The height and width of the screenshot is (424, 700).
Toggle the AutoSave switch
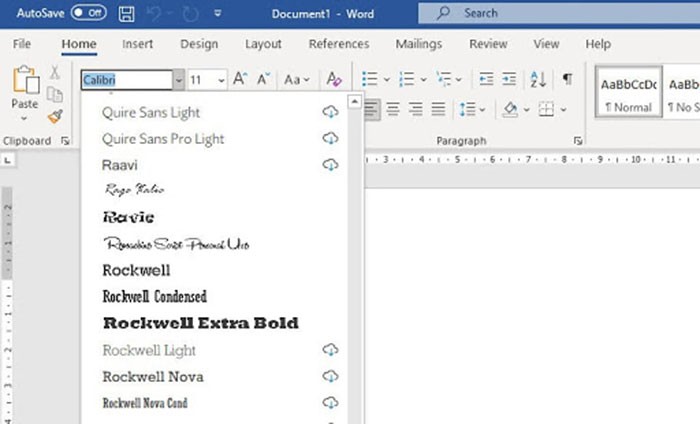88,12
